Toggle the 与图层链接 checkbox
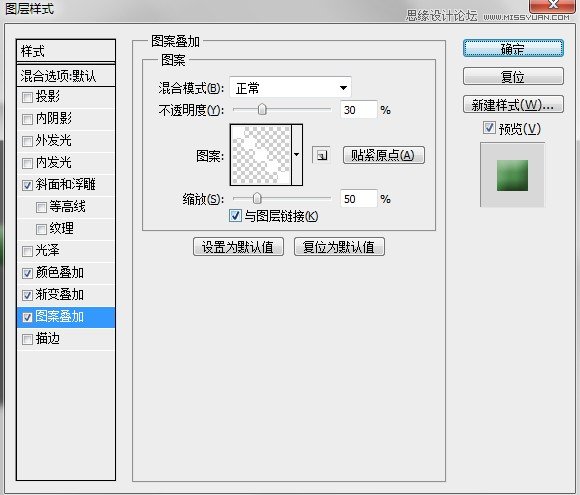580x495 pixels. [235, 216]
